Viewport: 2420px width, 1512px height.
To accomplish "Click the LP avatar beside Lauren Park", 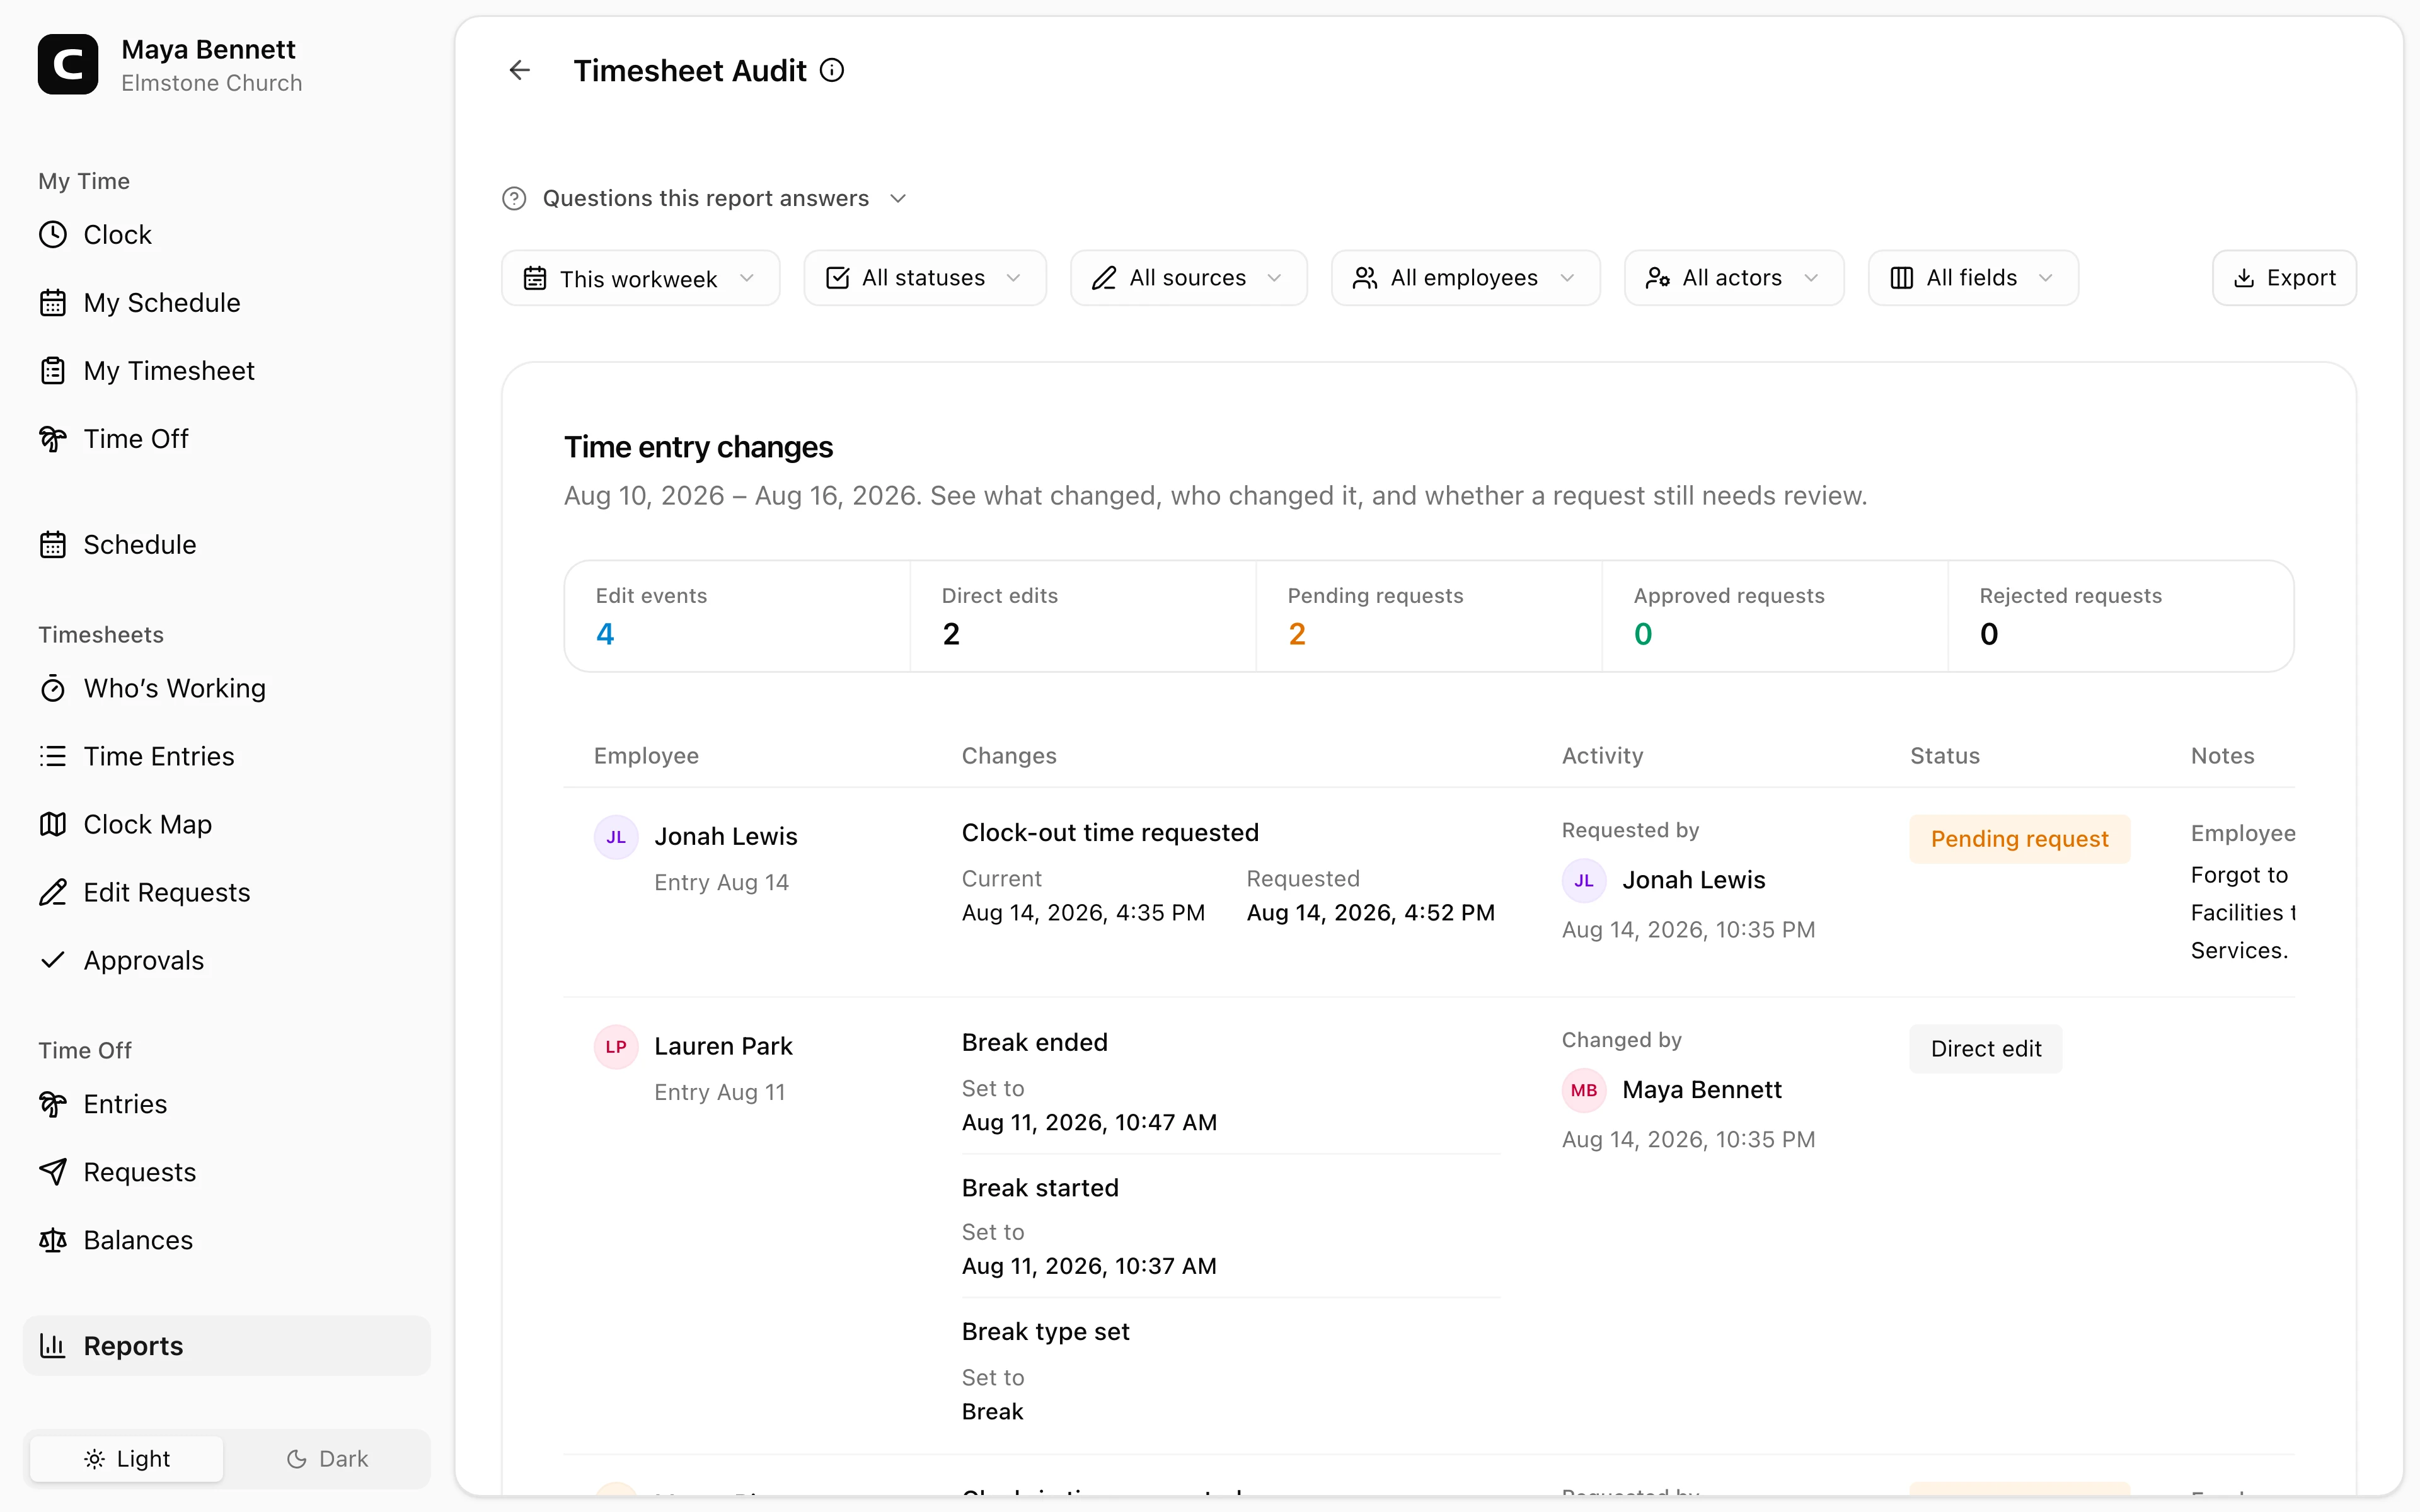I will click(616, 1047).
